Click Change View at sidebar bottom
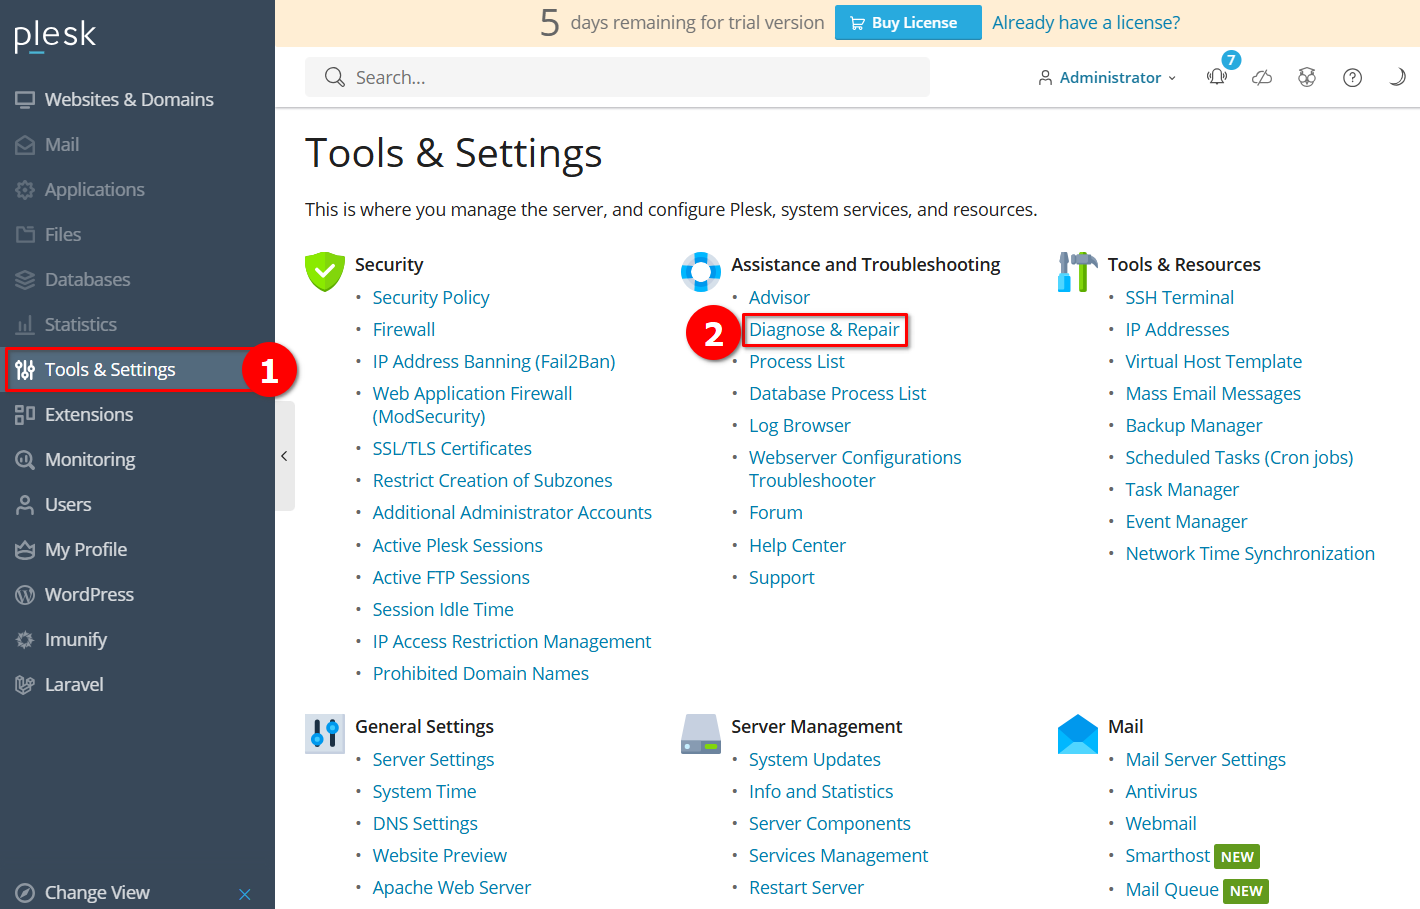 (97, 892)
